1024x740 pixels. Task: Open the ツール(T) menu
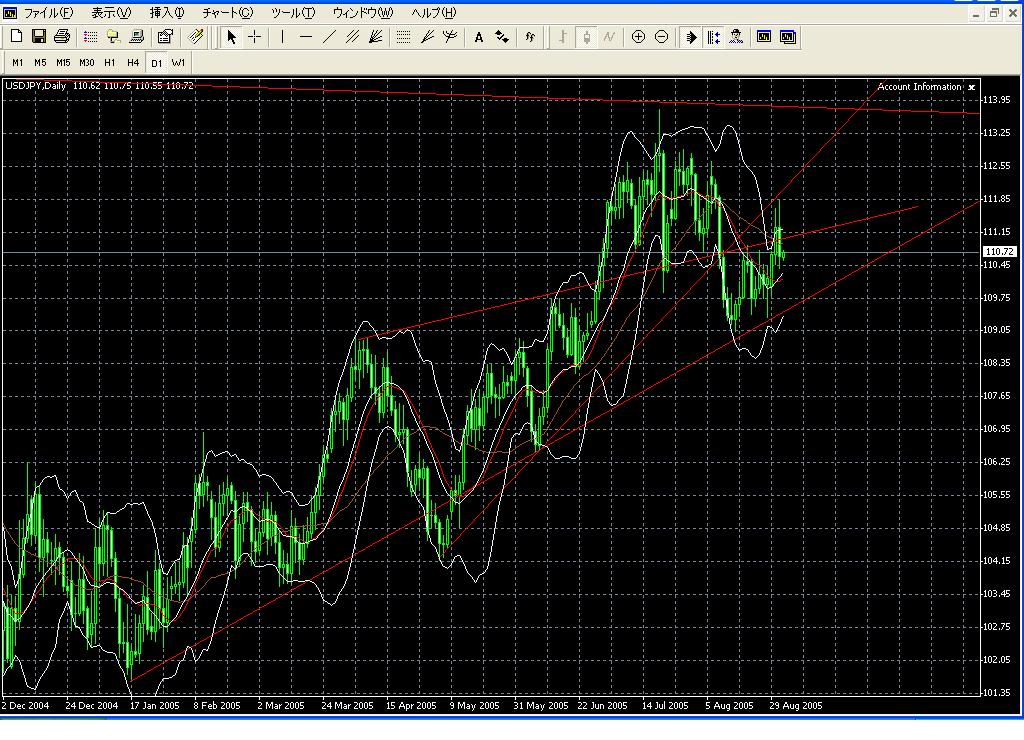(x=293, y=13)
